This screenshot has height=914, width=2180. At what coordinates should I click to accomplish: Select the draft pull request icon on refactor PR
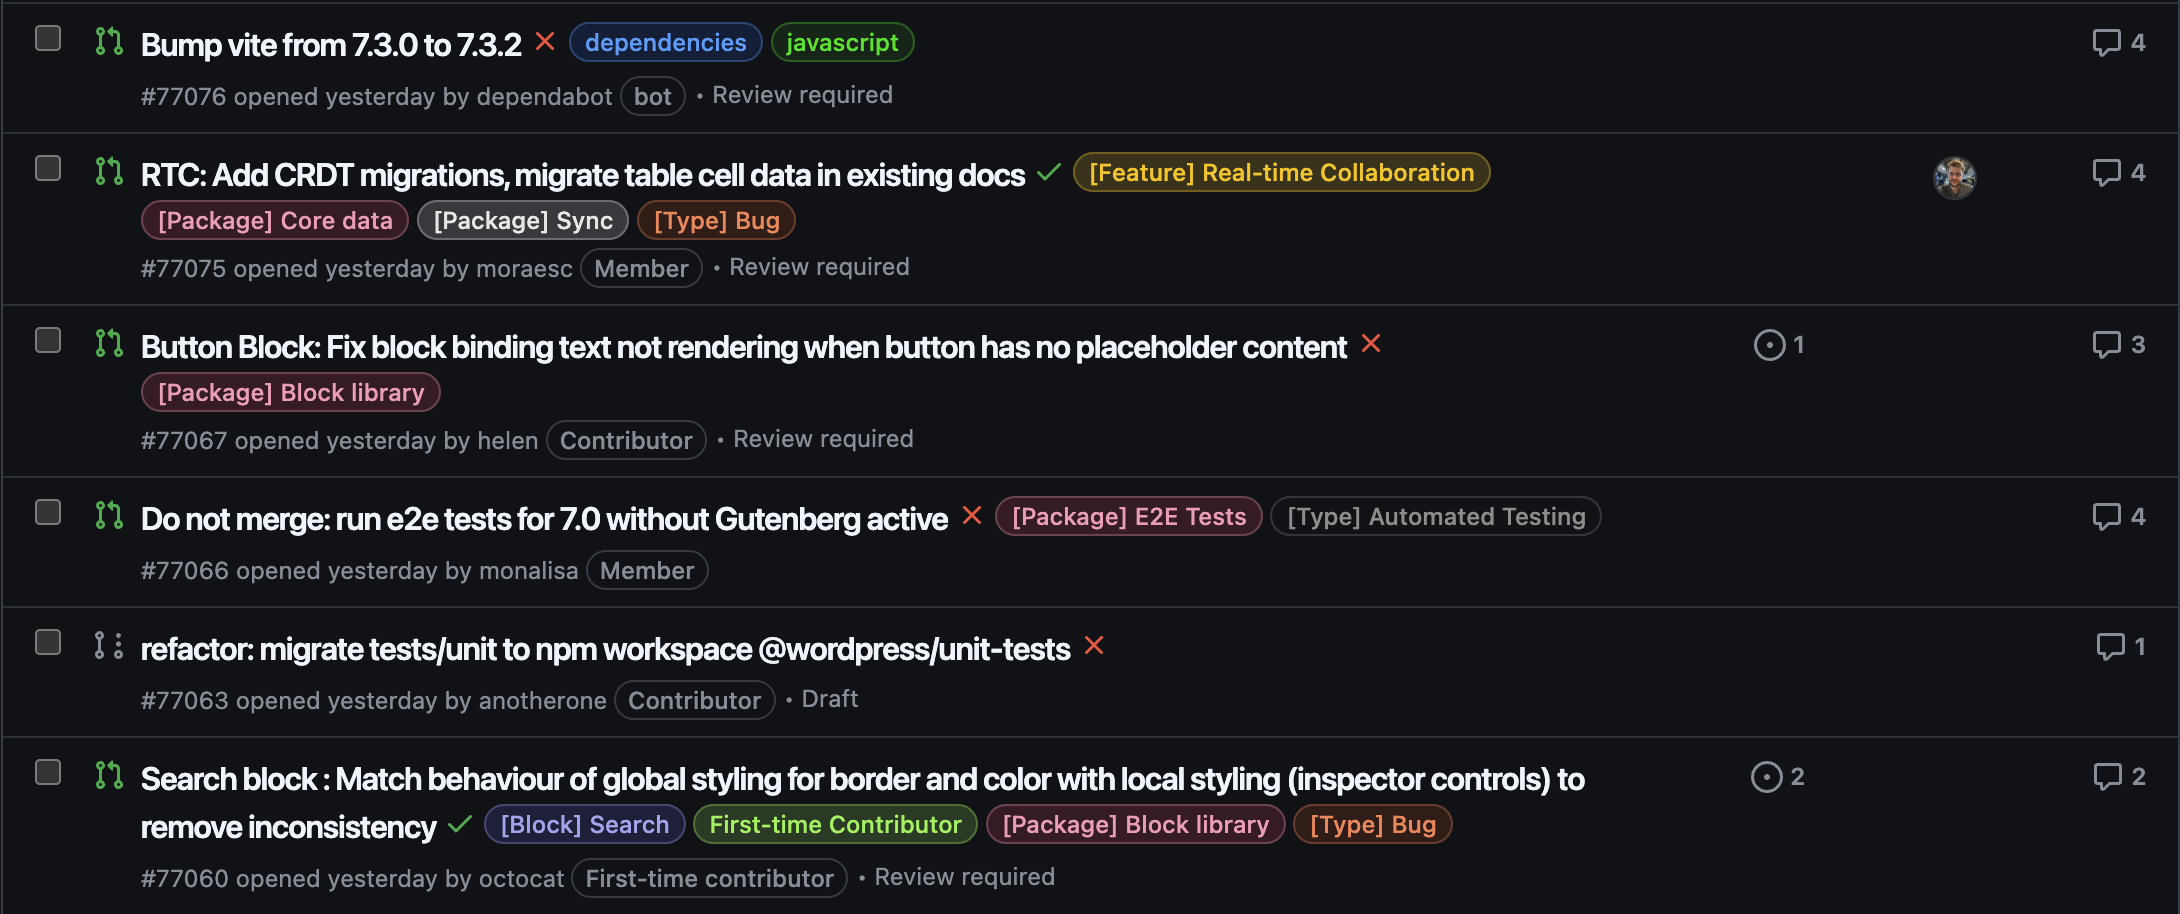click(x=108, y=645)
